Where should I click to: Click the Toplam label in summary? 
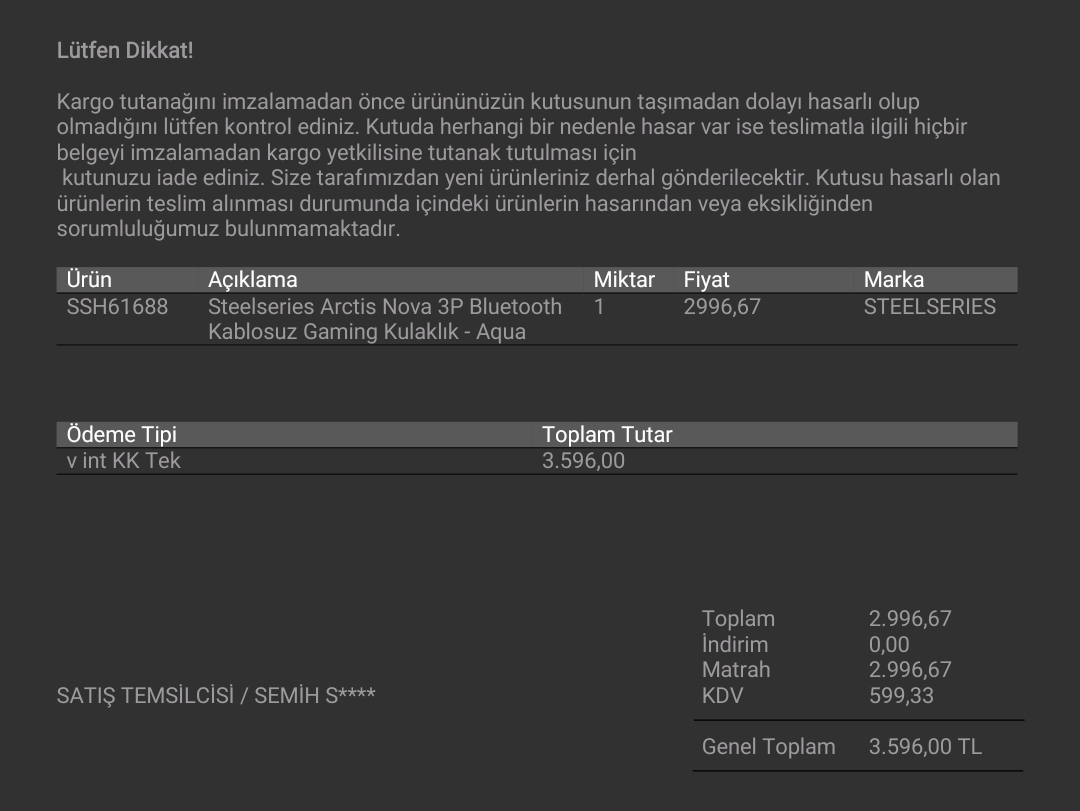tap(738, 619)
